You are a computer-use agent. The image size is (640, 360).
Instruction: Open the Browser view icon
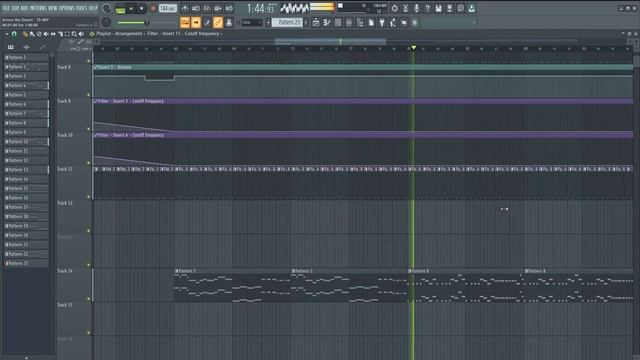tap(360, 23)
